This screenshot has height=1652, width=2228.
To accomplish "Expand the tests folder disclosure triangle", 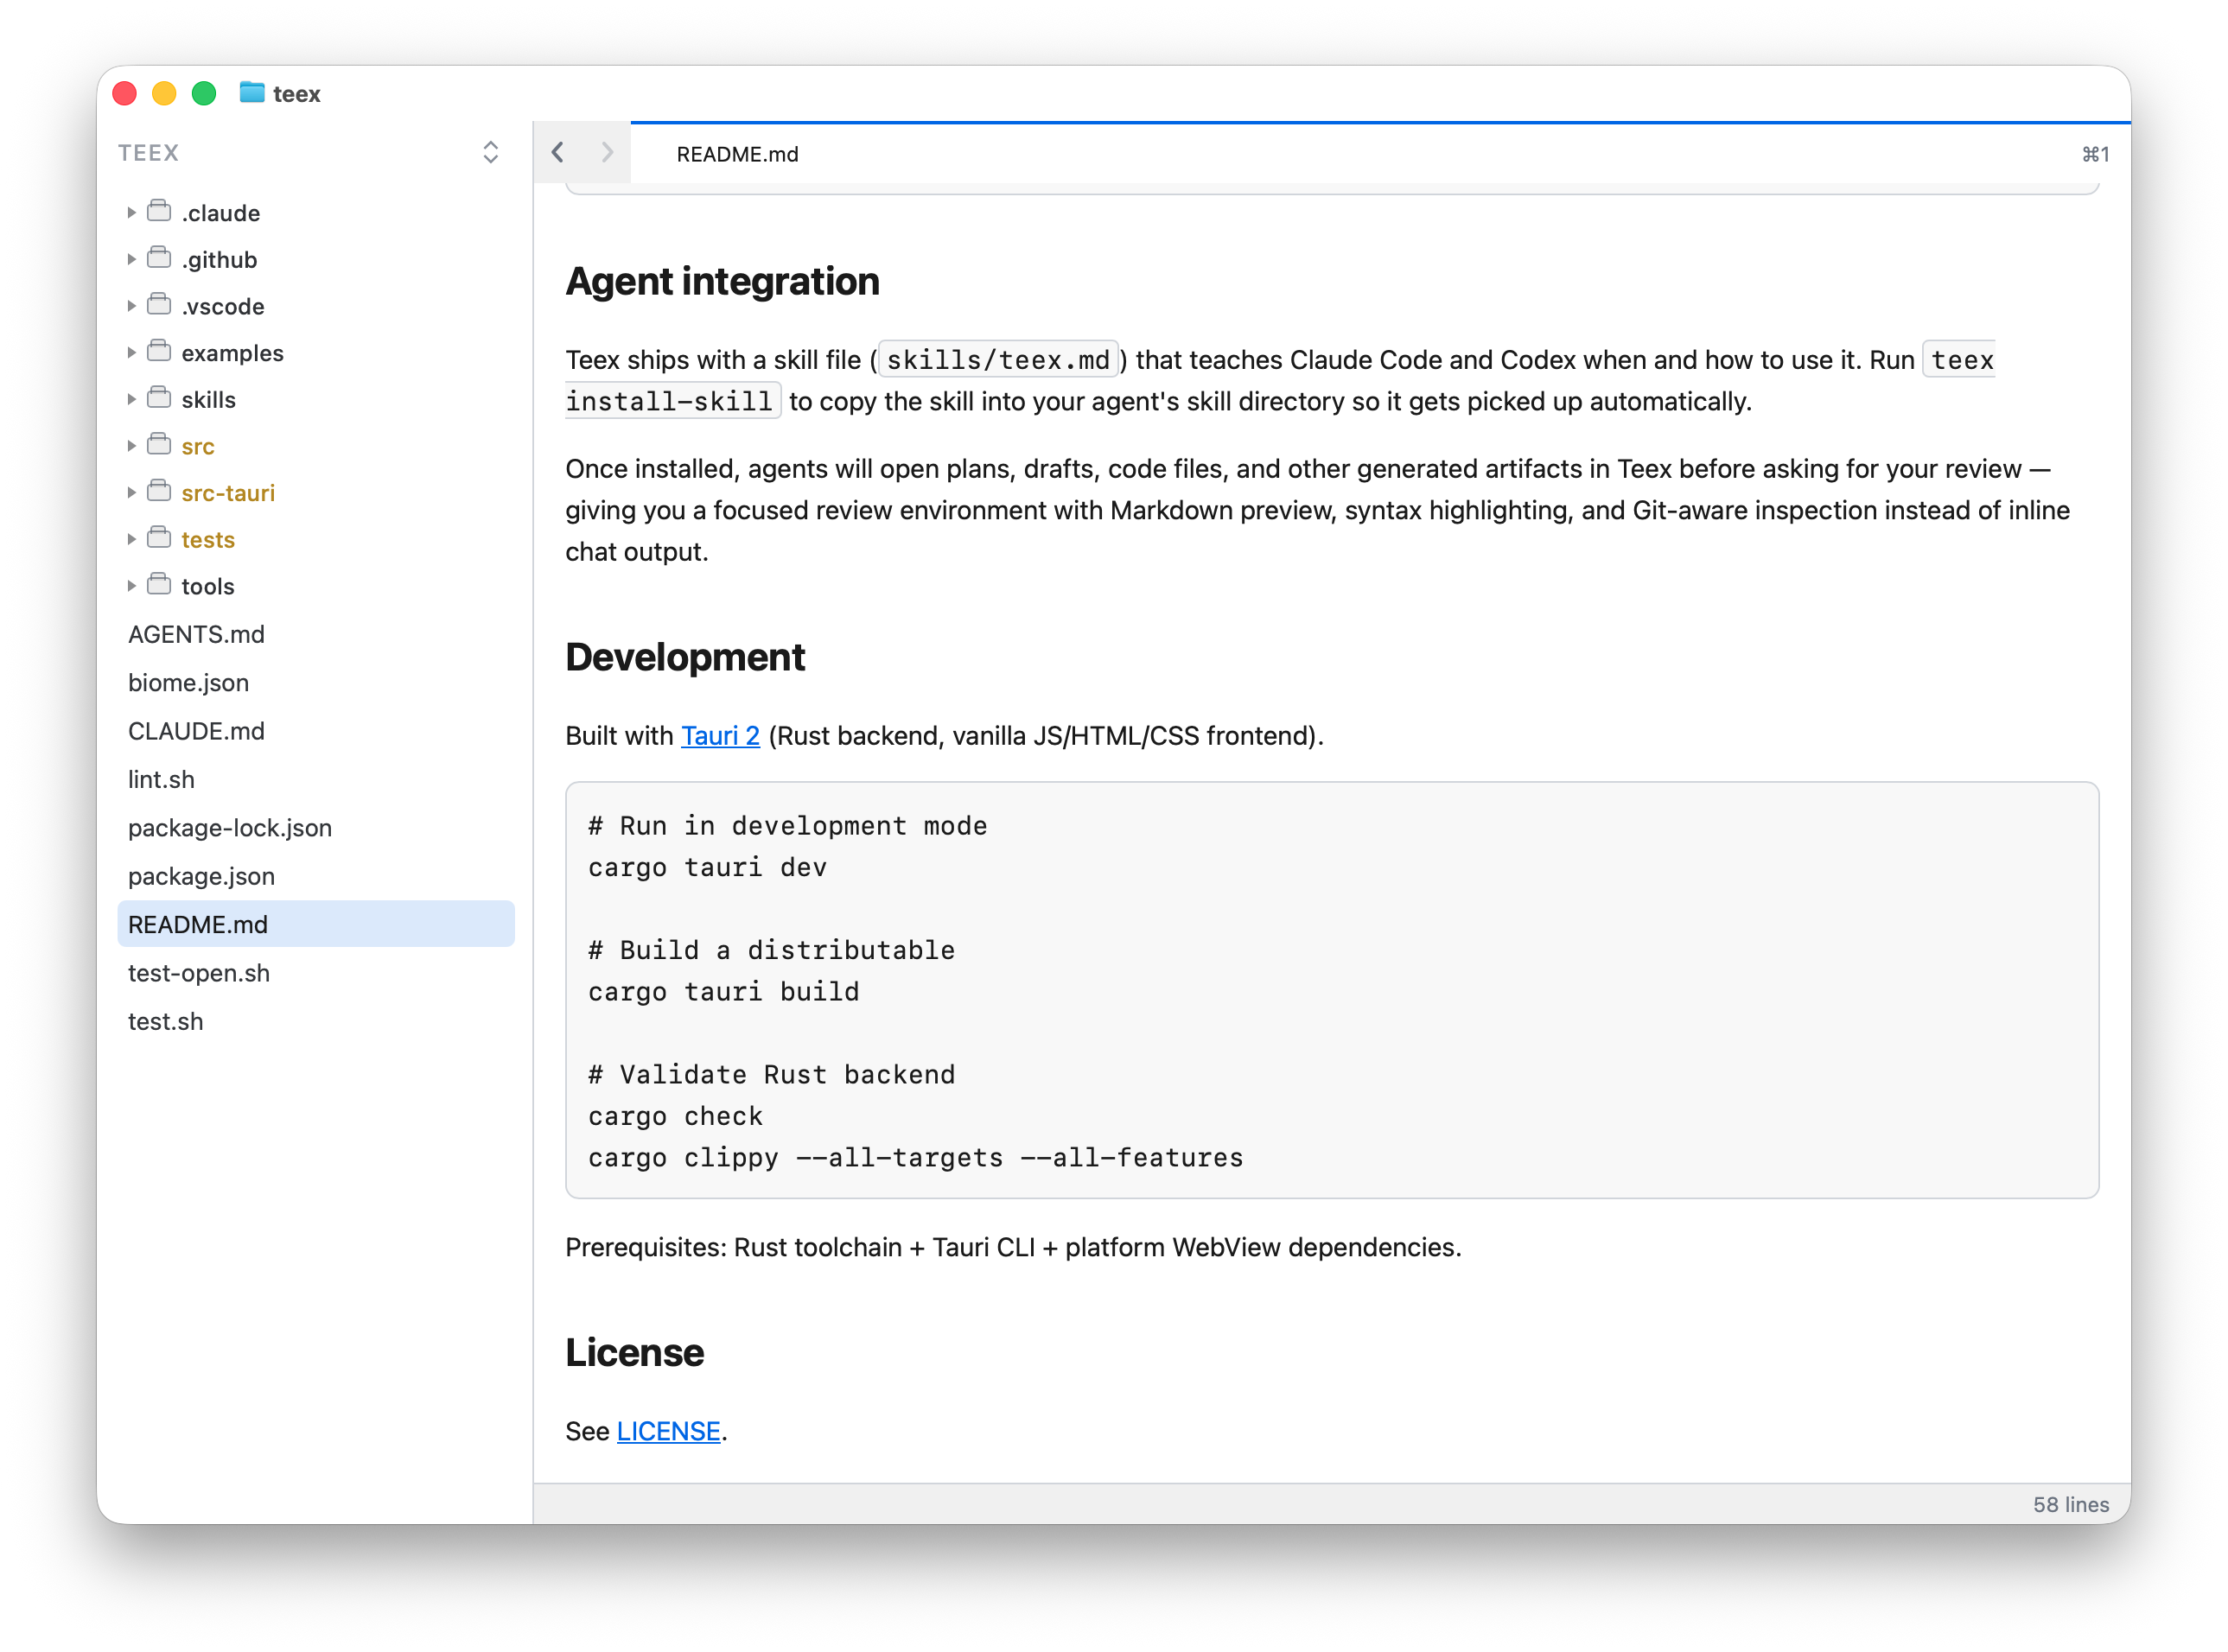I will (131, 539).
